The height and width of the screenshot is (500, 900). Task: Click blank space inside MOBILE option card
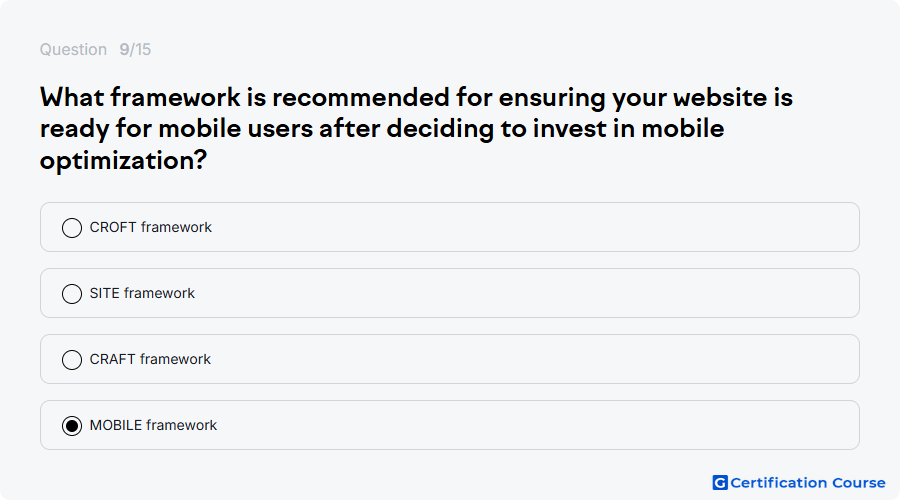(x=517, y=425)
